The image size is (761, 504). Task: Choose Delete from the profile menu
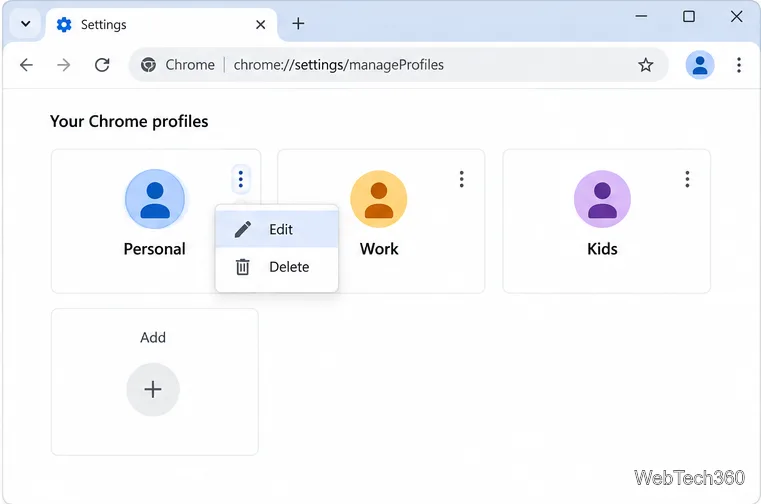point(277,267)
